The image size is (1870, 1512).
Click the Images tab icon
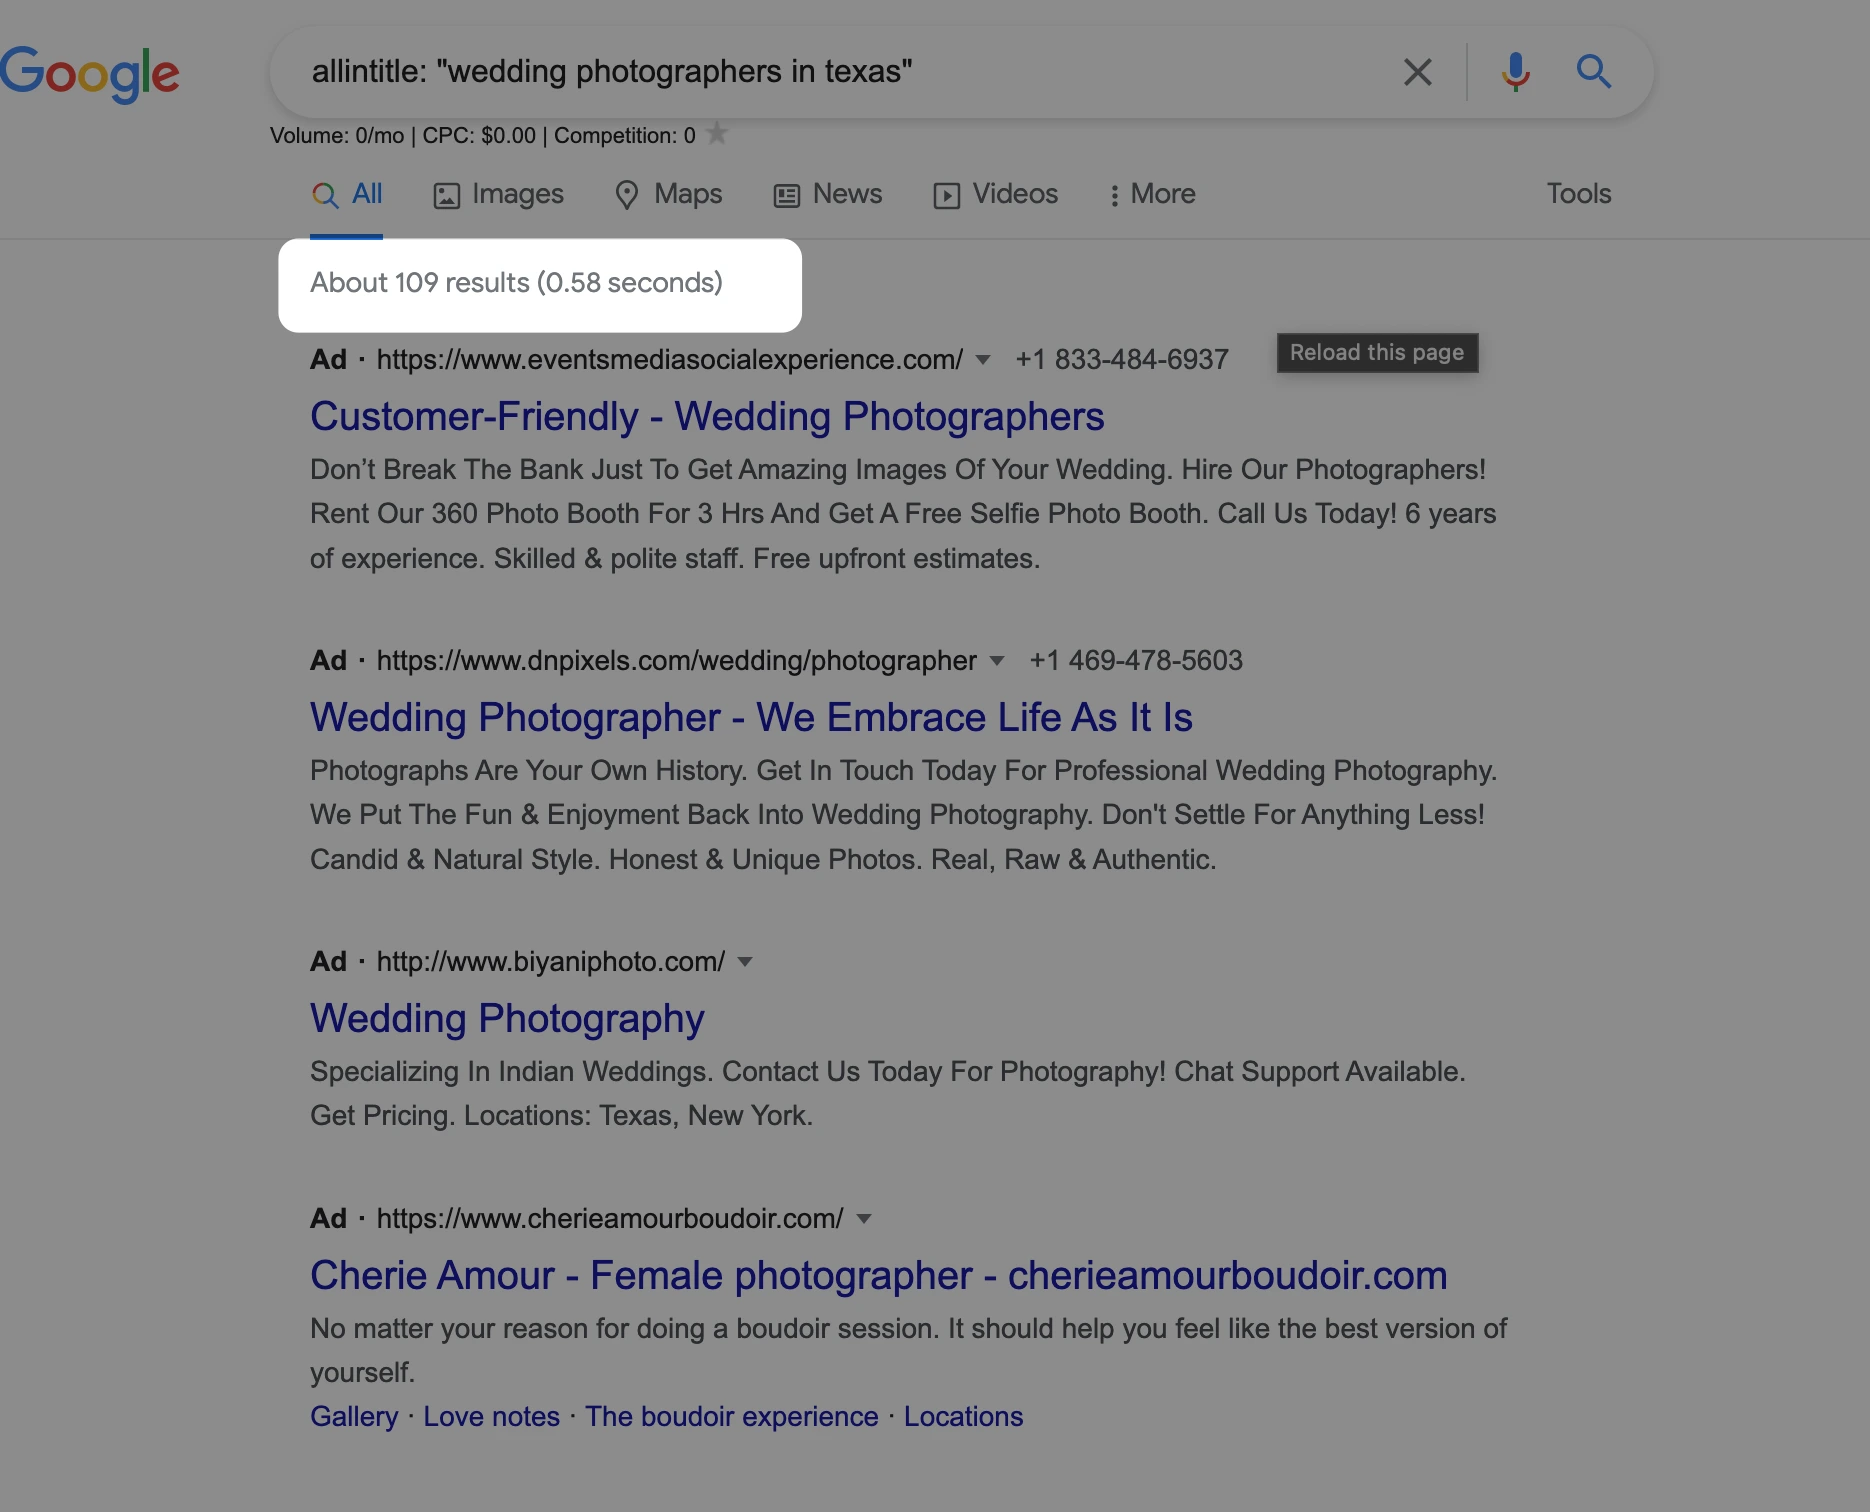coord(446,195)
